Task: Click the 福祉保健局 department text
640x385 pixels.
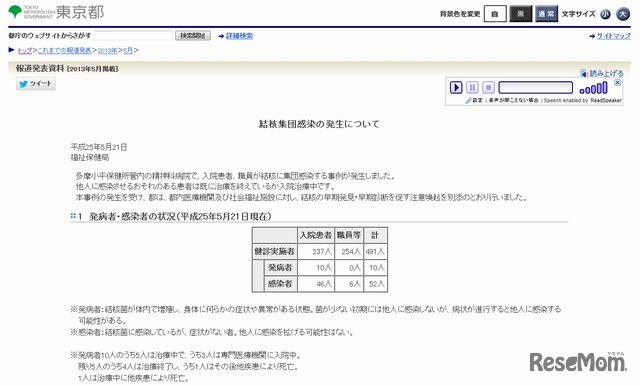Action: point(90,157)
